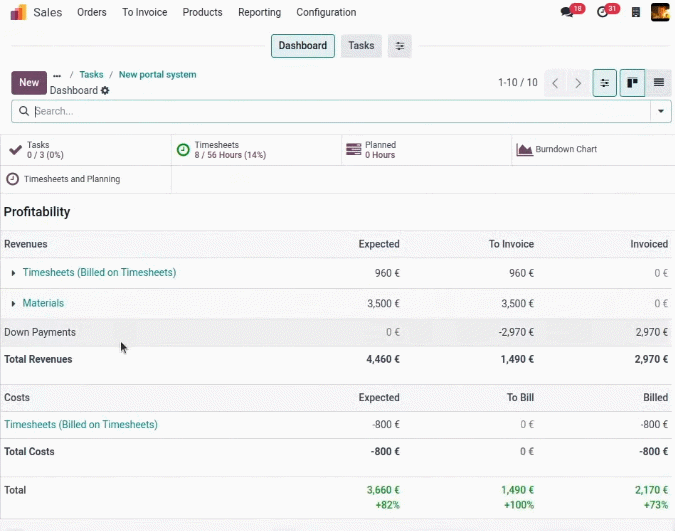
Task: Open Planned hours stat icon
Action: coord(353,149)
